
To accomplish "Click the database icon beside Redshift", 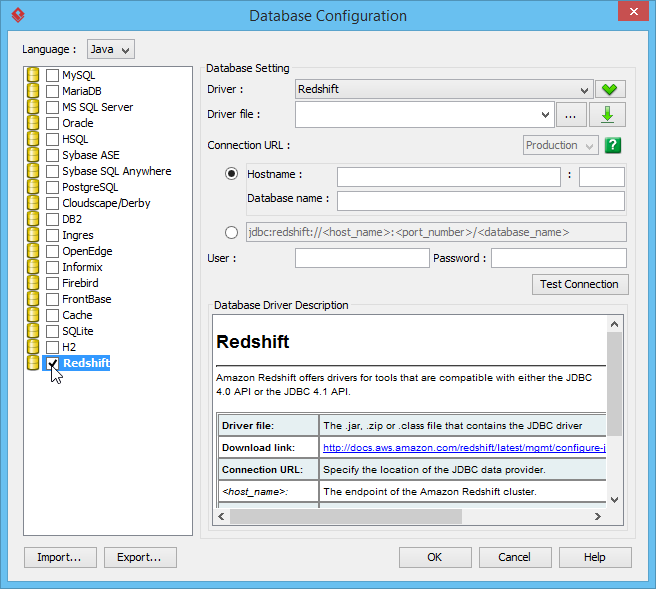I will (33, 363).
